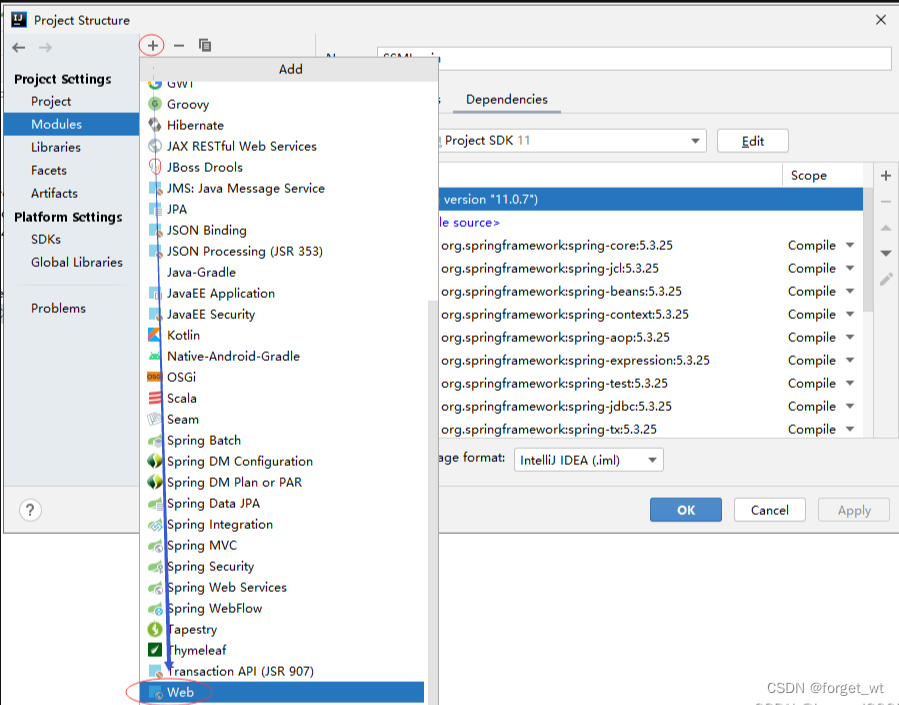
Task: Open Libraries settings
Action: [x=56, y=147]
